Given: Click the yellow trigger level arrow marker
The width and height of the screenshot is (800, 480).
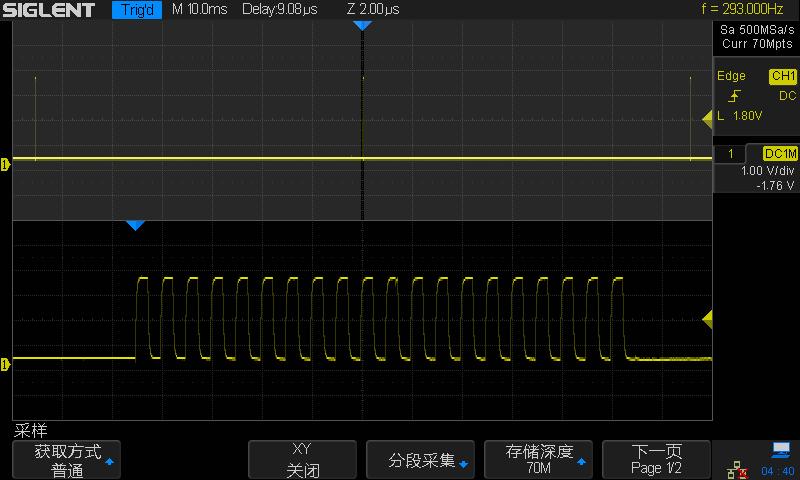Looking at the screenshot, I should (x=707, y=119).
